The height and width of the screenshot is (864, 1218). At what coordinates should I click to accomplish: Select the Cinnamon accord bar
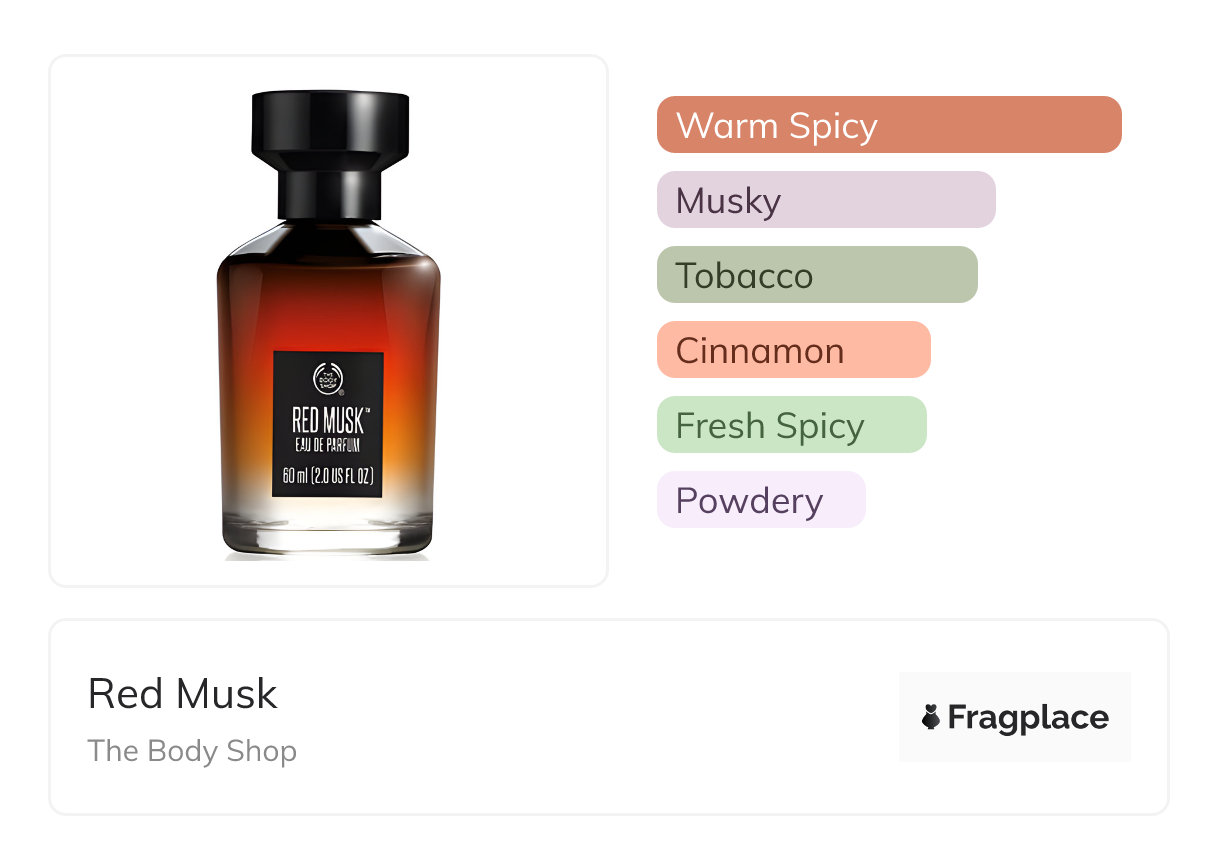coord(794,350)
